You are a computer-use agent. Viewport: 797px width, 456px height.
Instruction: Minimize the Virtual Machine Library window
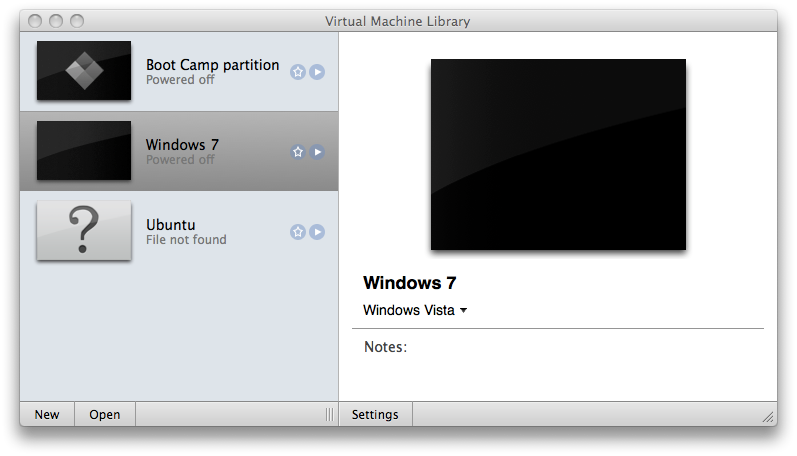(x=56, y=21)
